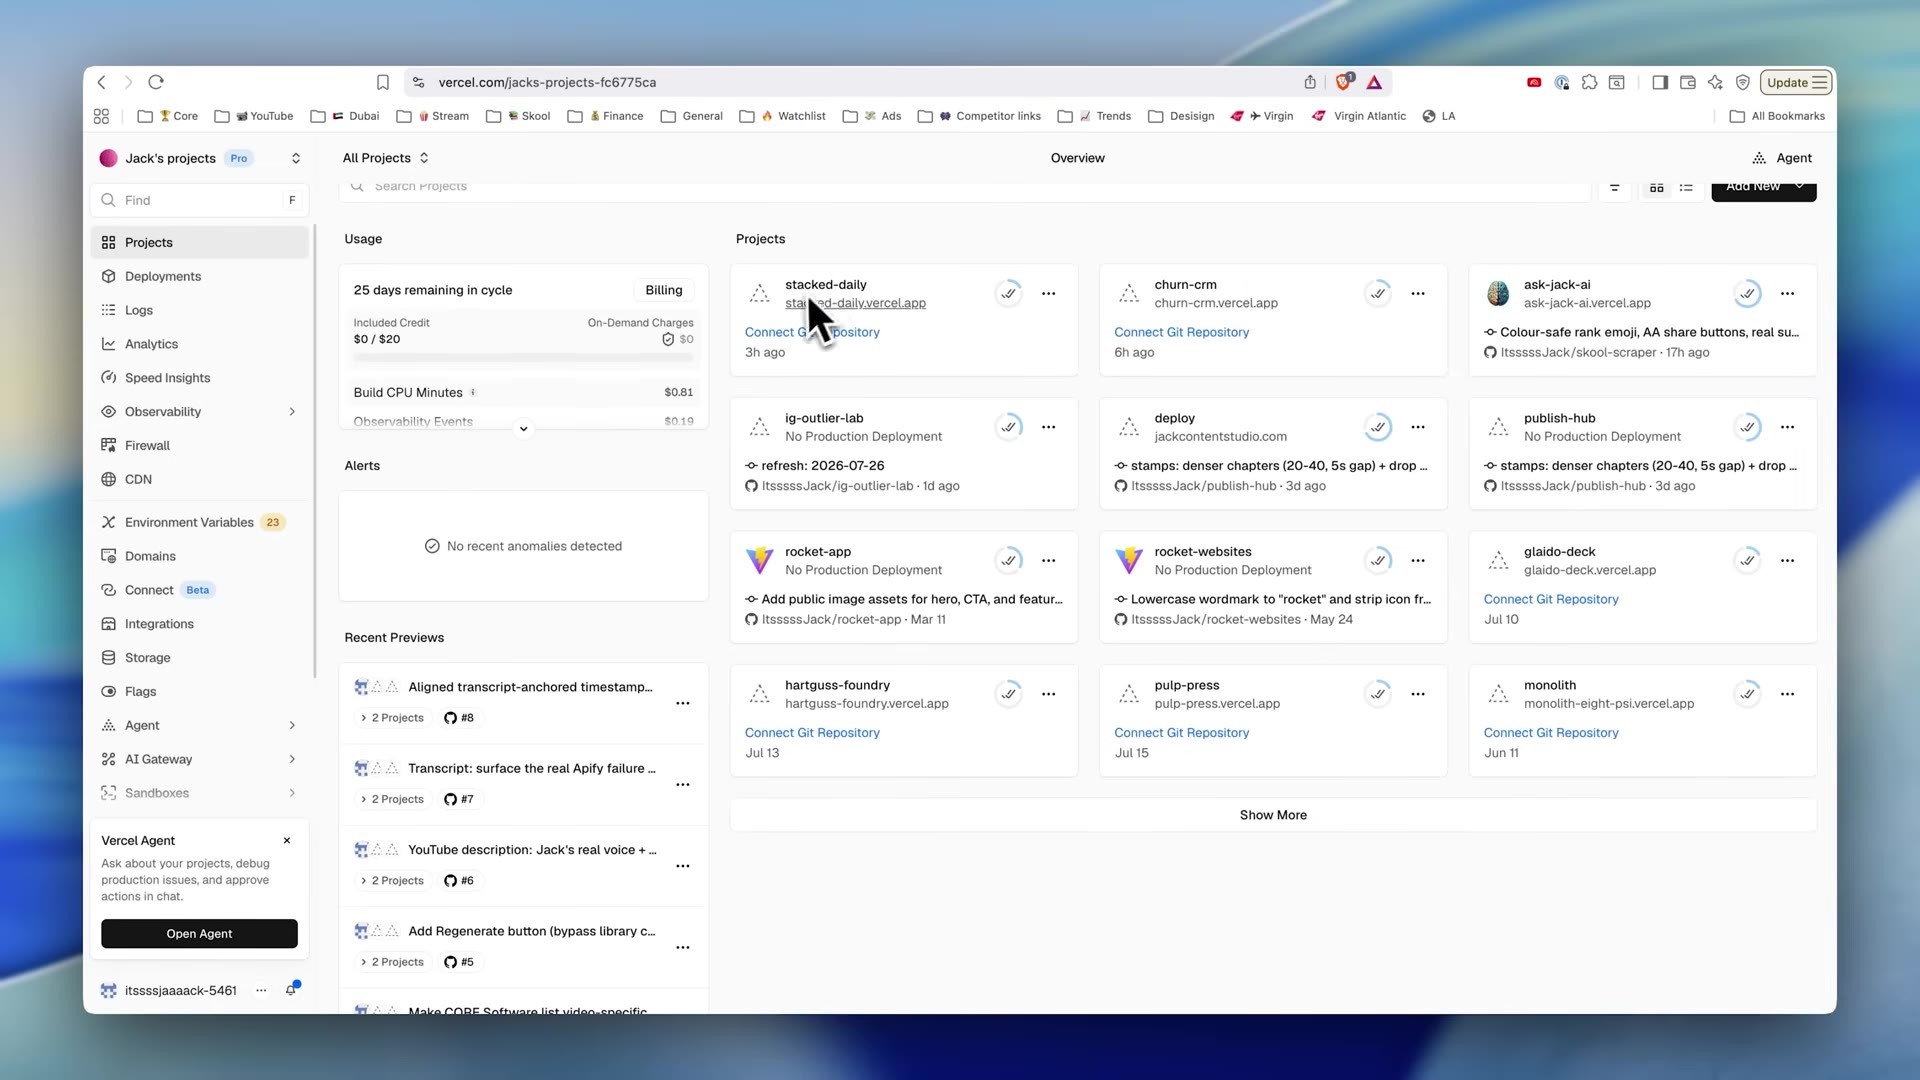The height and width of the screenshot is (1080, 1920).
Task: Click the Show More projects button
Action: [1273, 816]
